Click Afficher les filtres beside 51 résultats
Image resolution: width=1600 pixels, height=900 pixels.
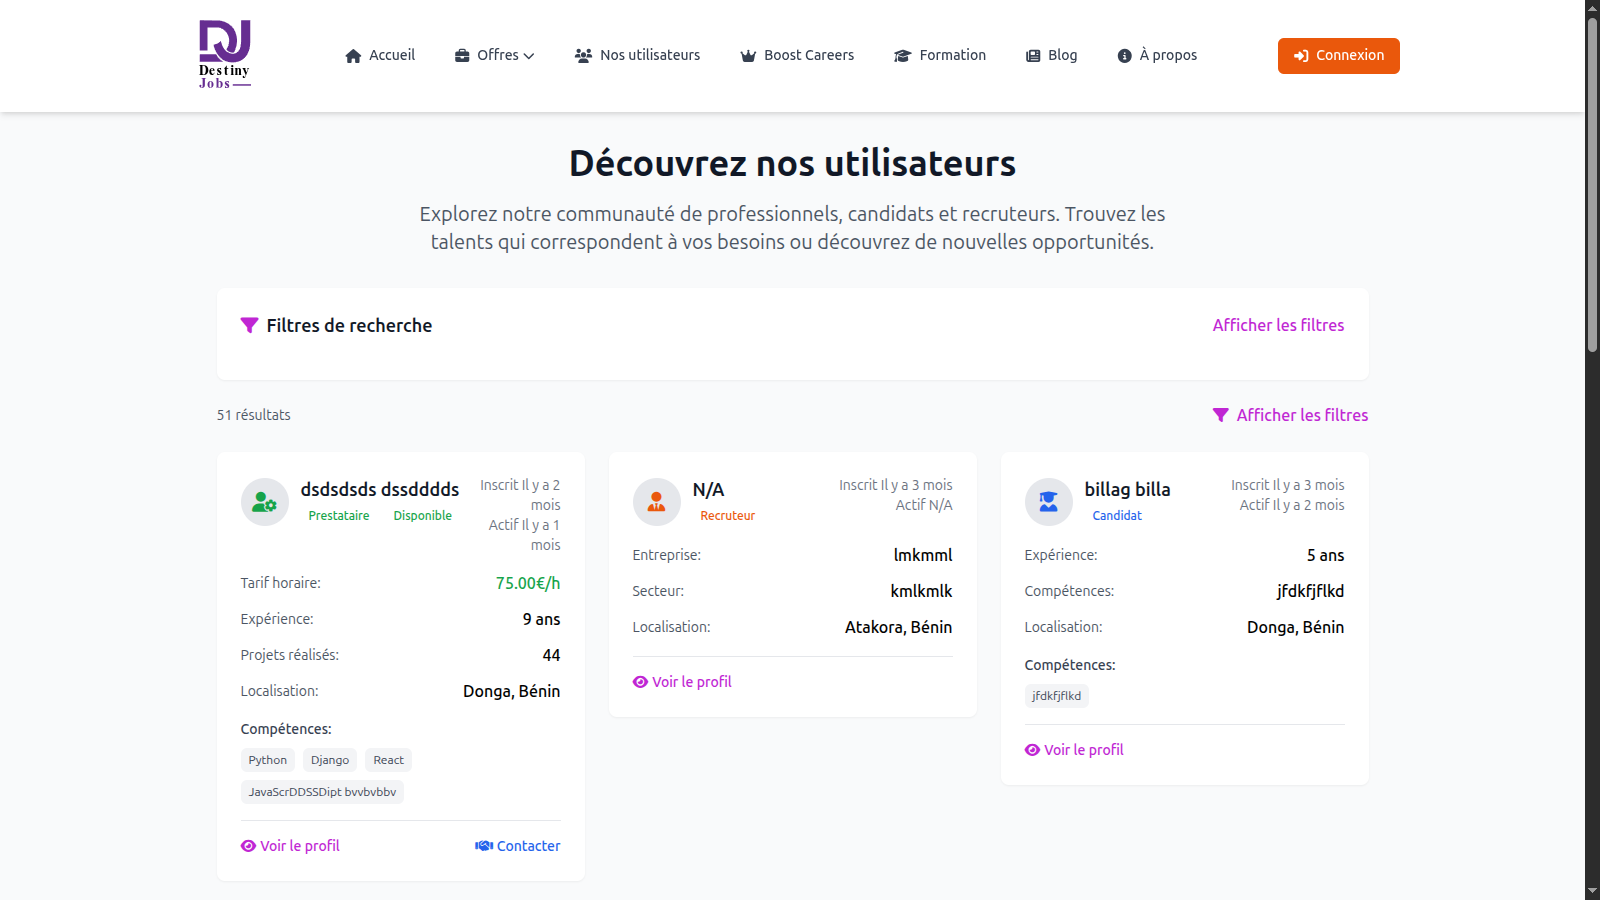pos(1291,415)
